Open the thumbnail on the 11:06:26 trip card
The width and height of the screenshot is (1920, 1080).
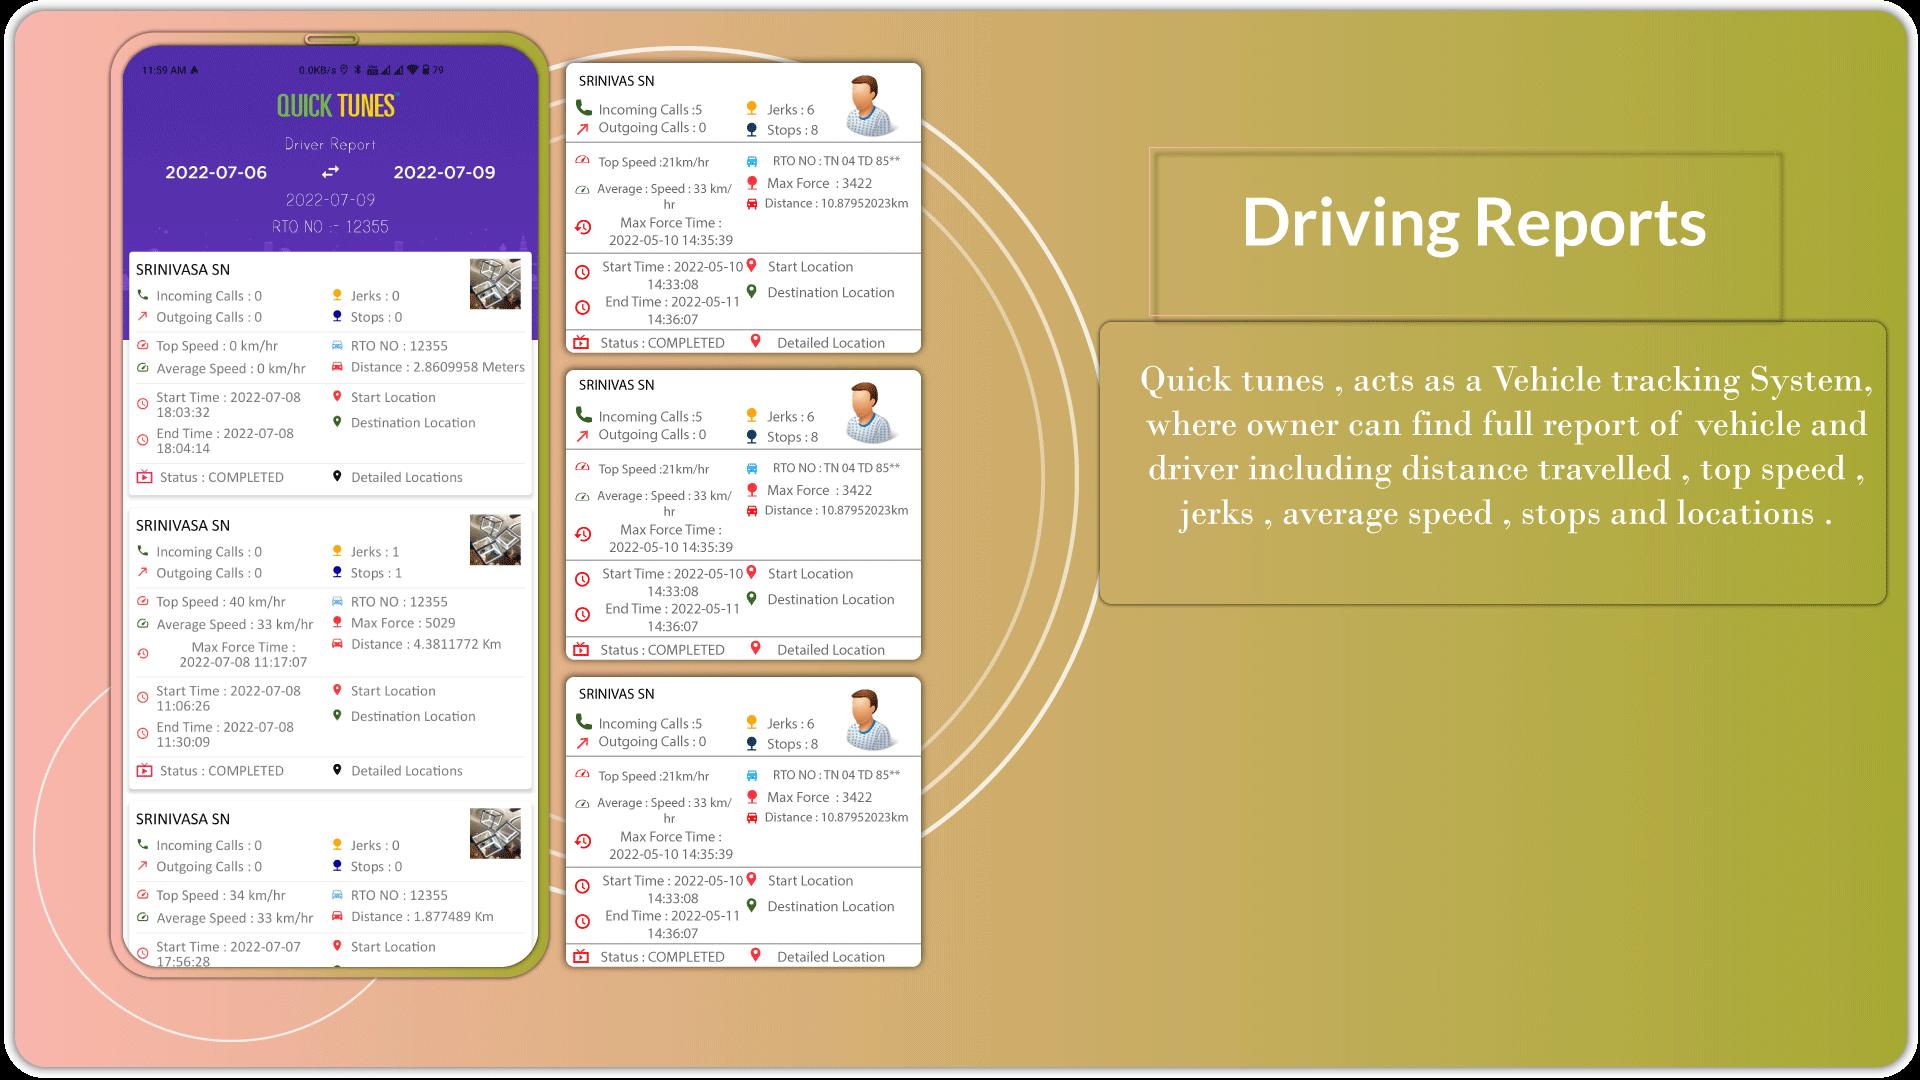pyautogui.click(x=495, y=540)
